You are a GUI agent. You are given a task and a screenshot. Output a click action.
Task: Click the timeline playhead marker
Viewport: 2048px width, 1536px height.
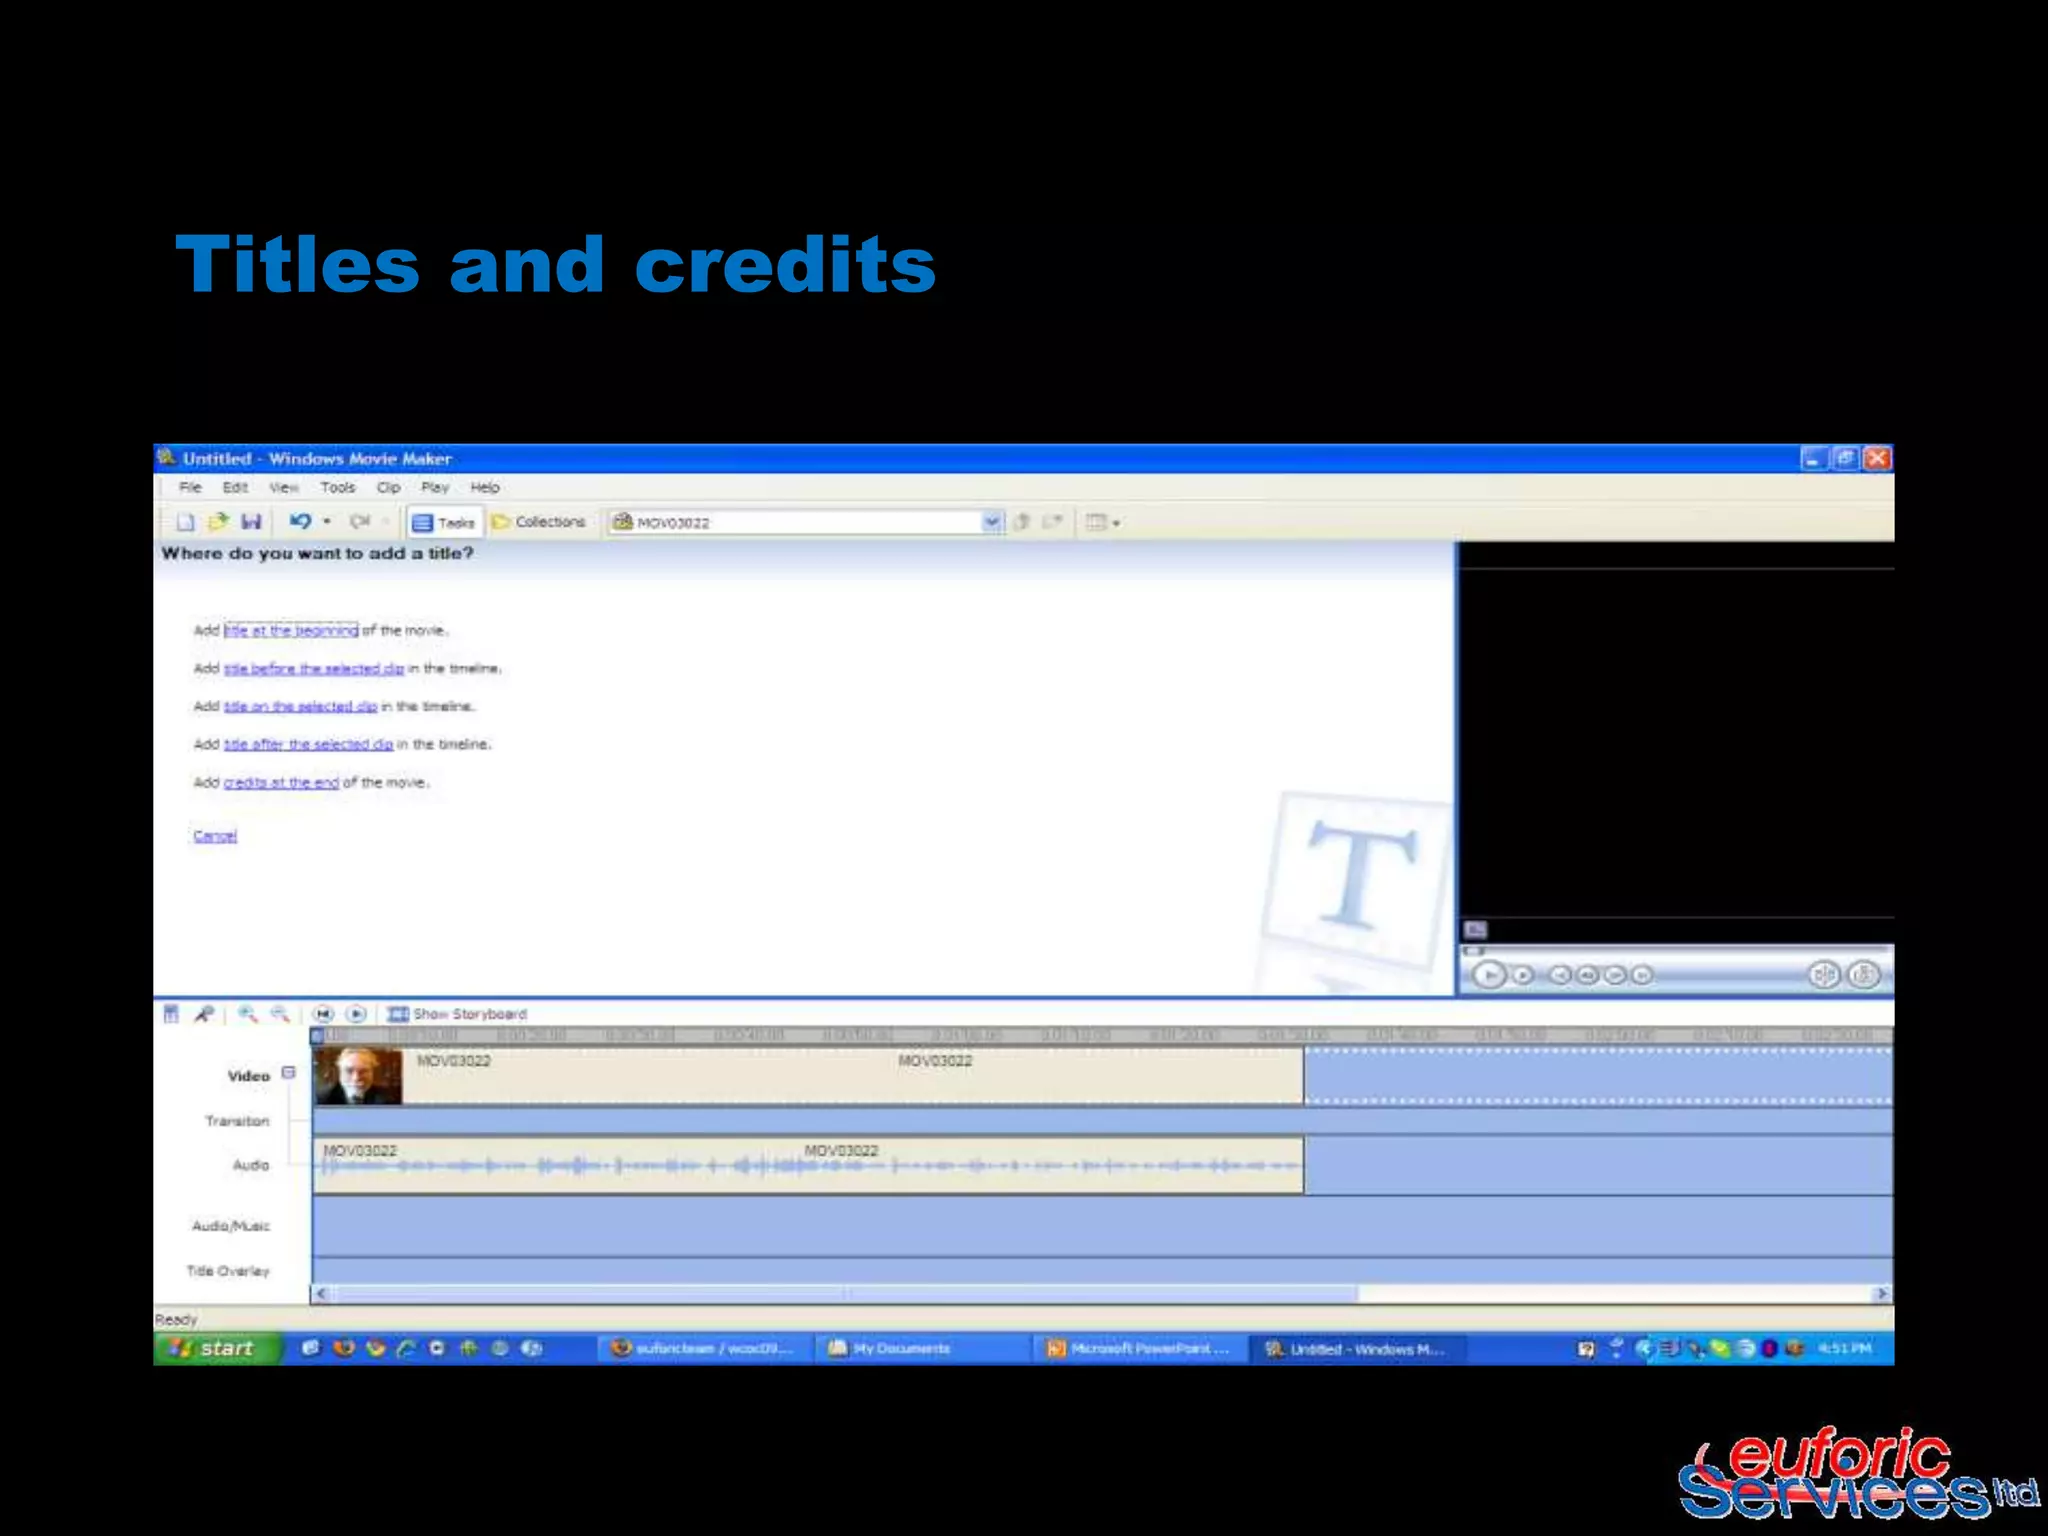(x=318, y=1036)
